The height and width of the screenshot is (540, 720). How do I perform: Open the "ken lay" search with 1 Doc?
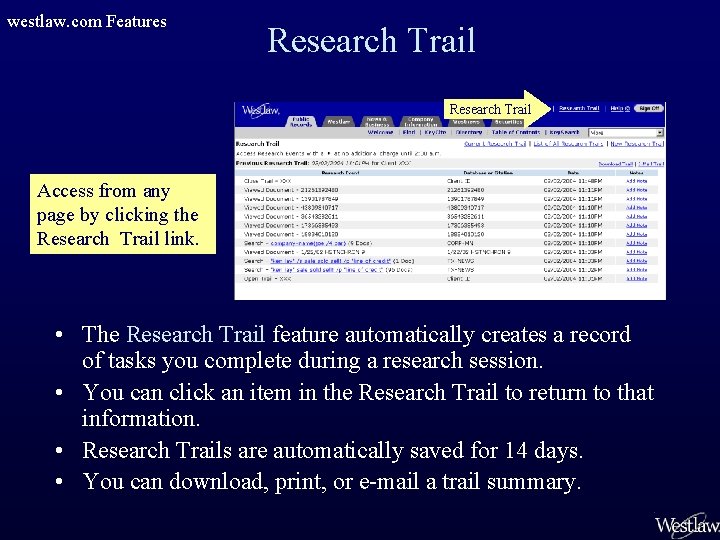tap(331, 261)
